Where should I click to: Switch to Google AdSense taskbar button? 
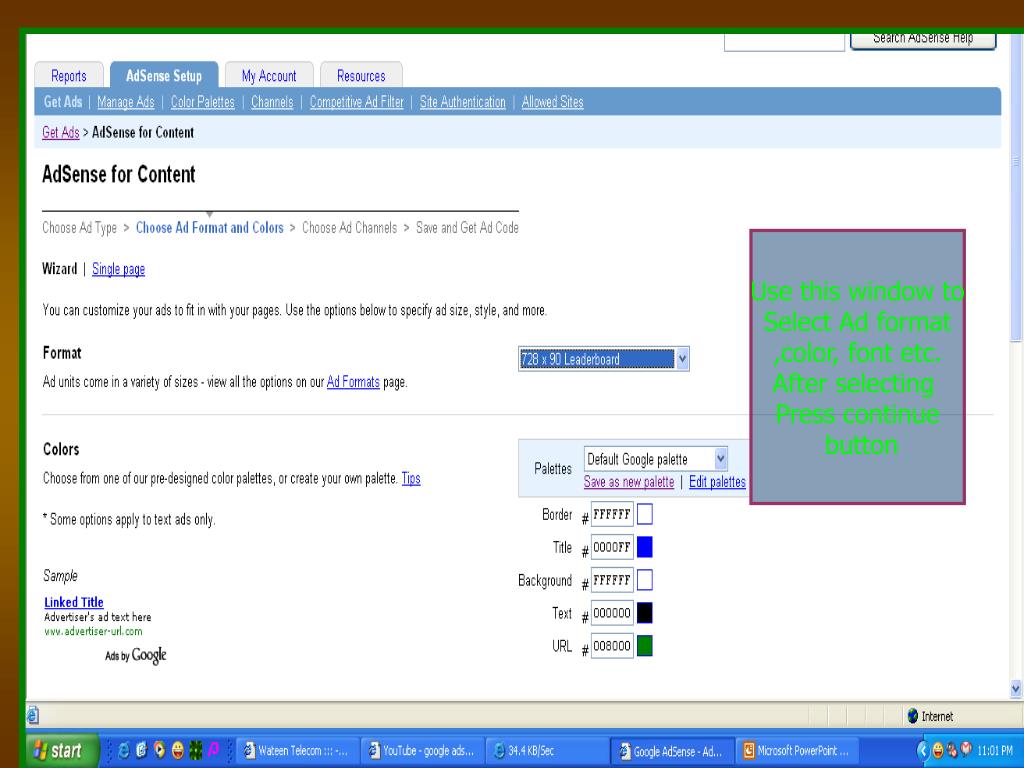click(x=672, y=751)
